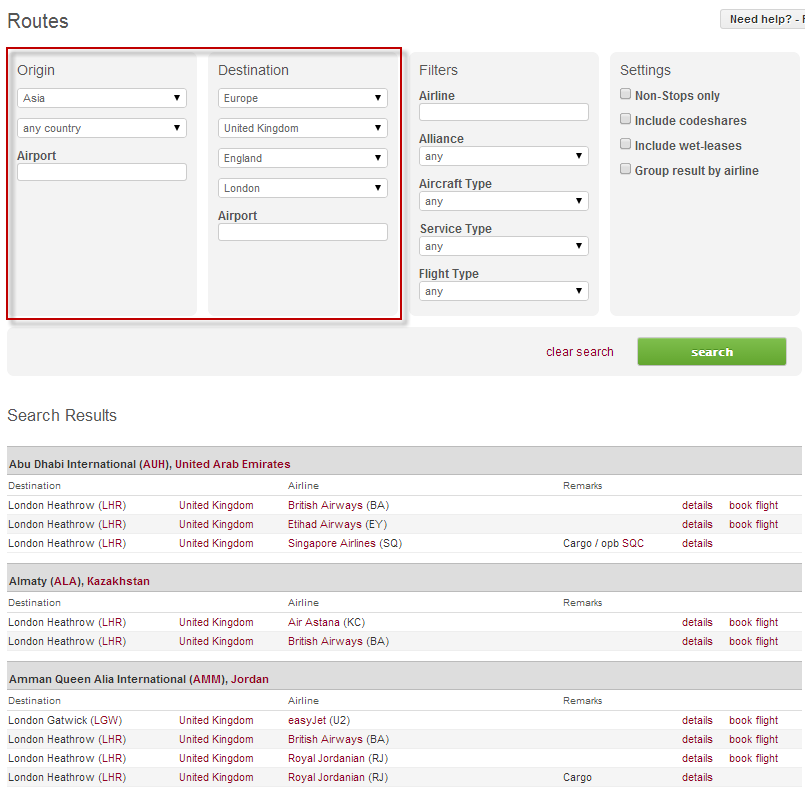Click book flight for Air Astana
The height and width of the screenshot is (791, 805).
[753, 622]
